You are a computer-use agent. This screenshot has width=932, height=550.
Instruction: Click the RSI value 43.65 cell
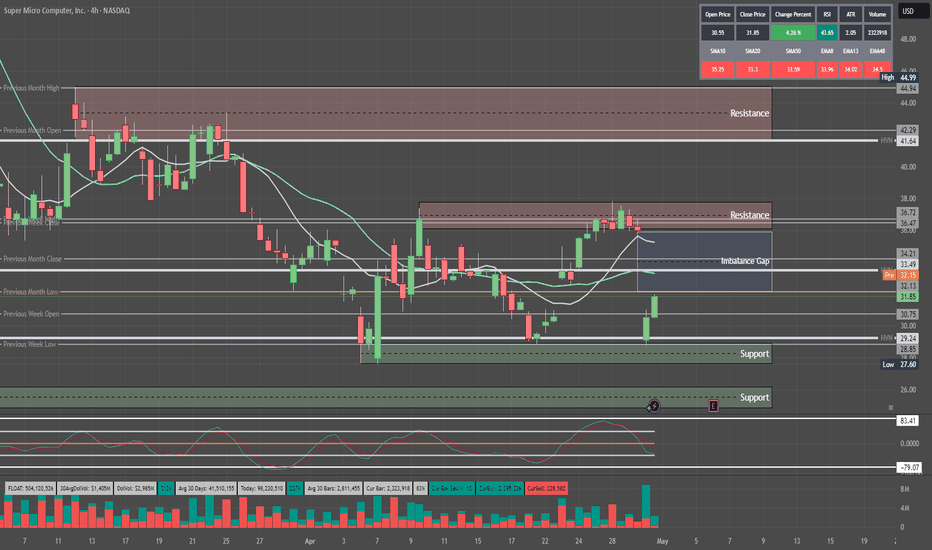(x=827, y=33)
